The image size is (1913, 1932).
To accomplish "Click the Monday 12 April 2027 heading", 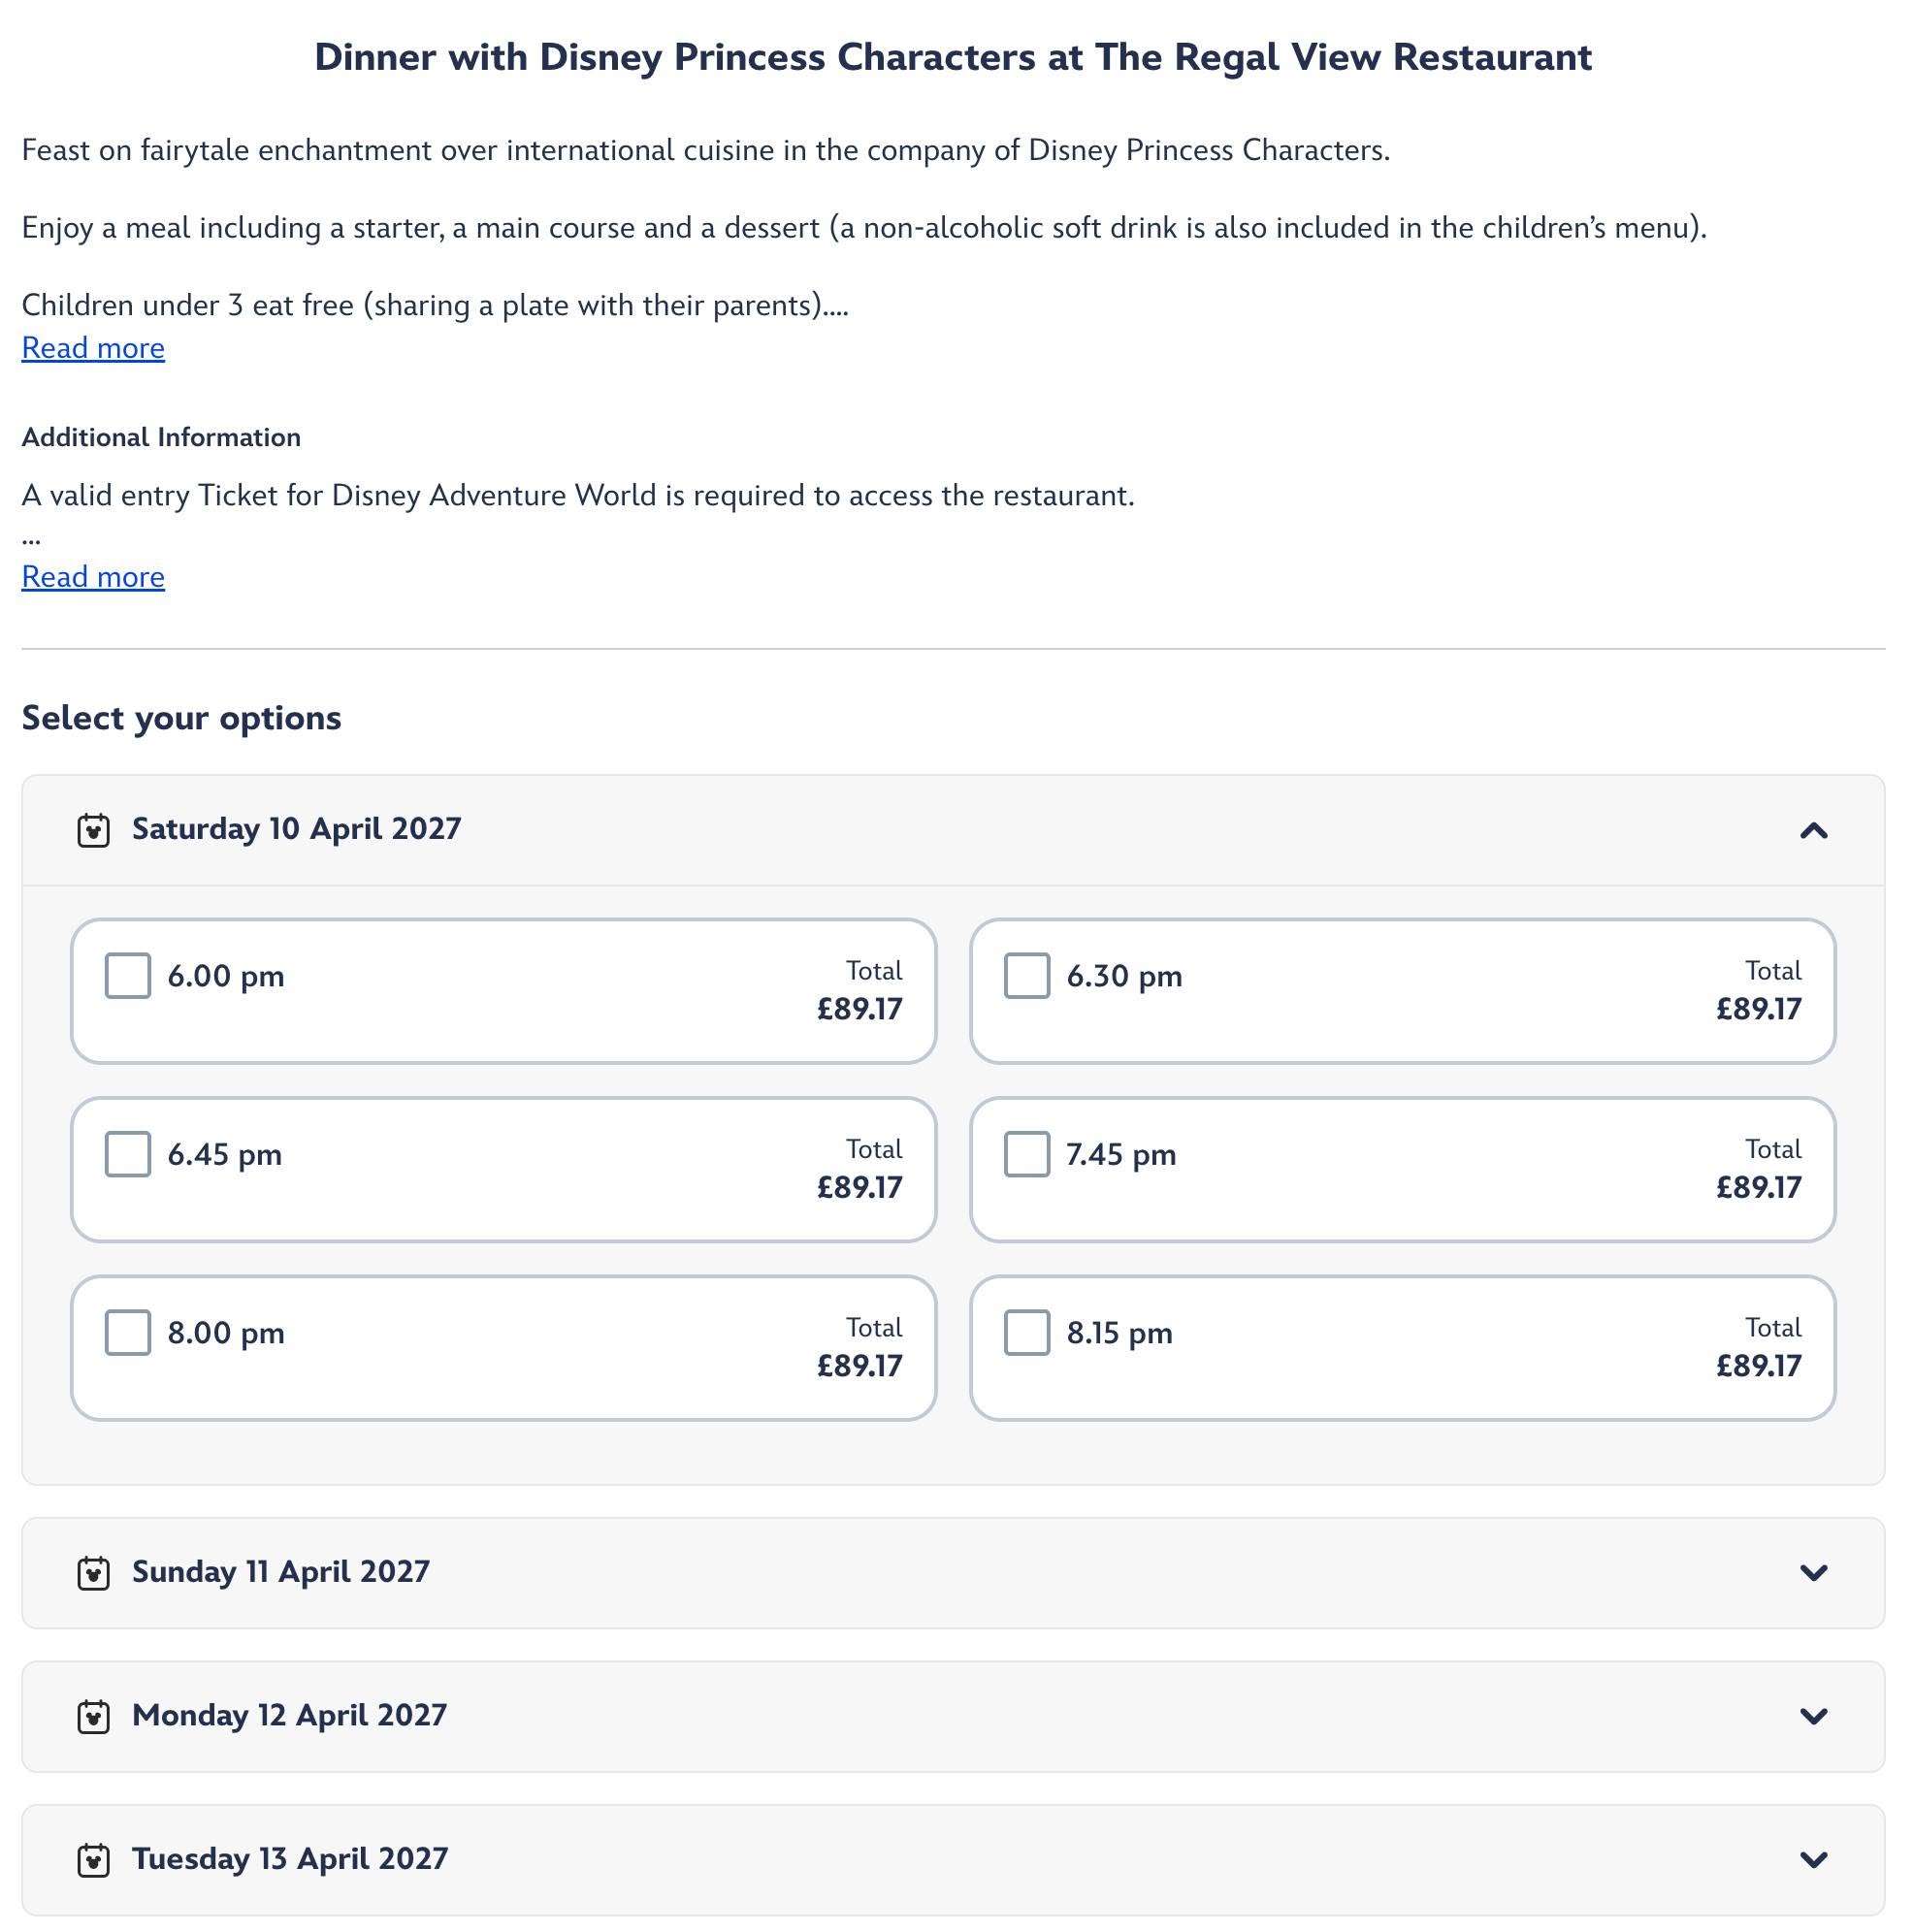I will [x=289, y=1716].
